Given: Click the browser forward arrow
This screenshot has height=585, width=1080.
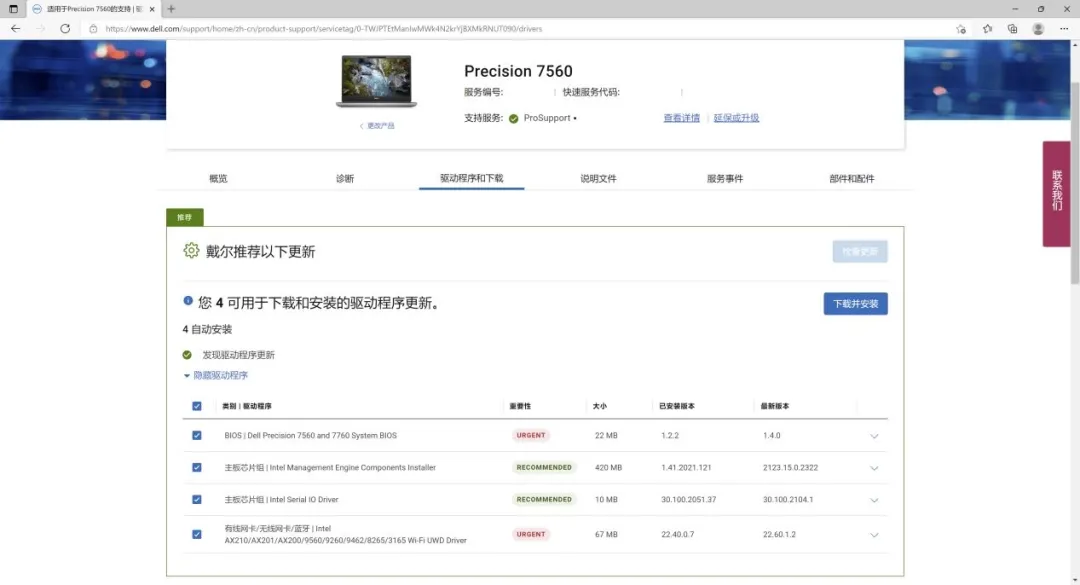Looking at the screenshot, I should click(x=40, y=29).
